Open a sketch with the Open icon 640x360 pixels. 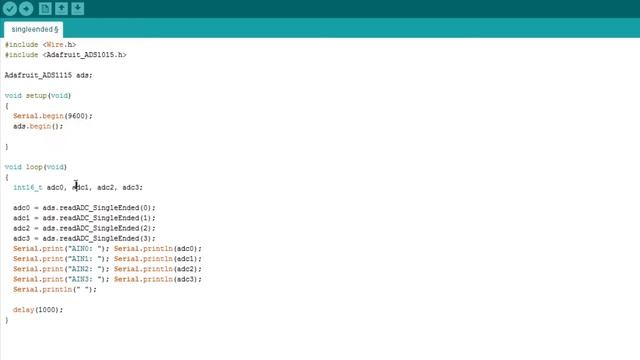tap(61, 9)
